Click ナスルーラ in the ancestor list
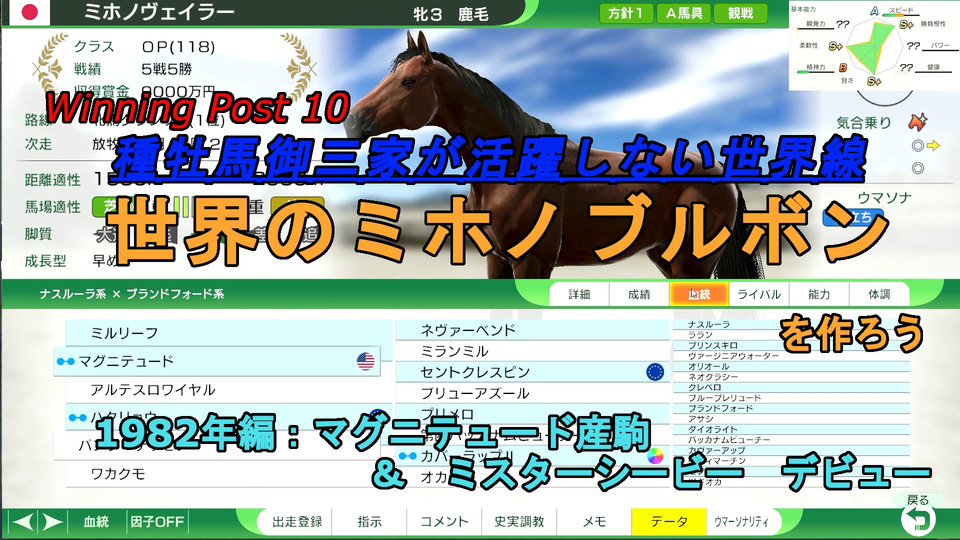 point(708,324)
